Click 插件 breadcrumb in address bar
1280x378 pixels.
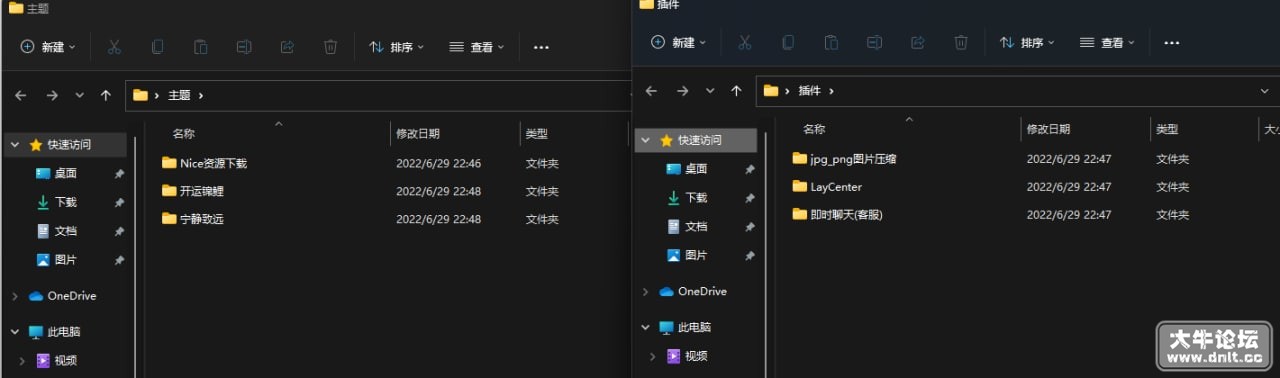tap(809, 90)
